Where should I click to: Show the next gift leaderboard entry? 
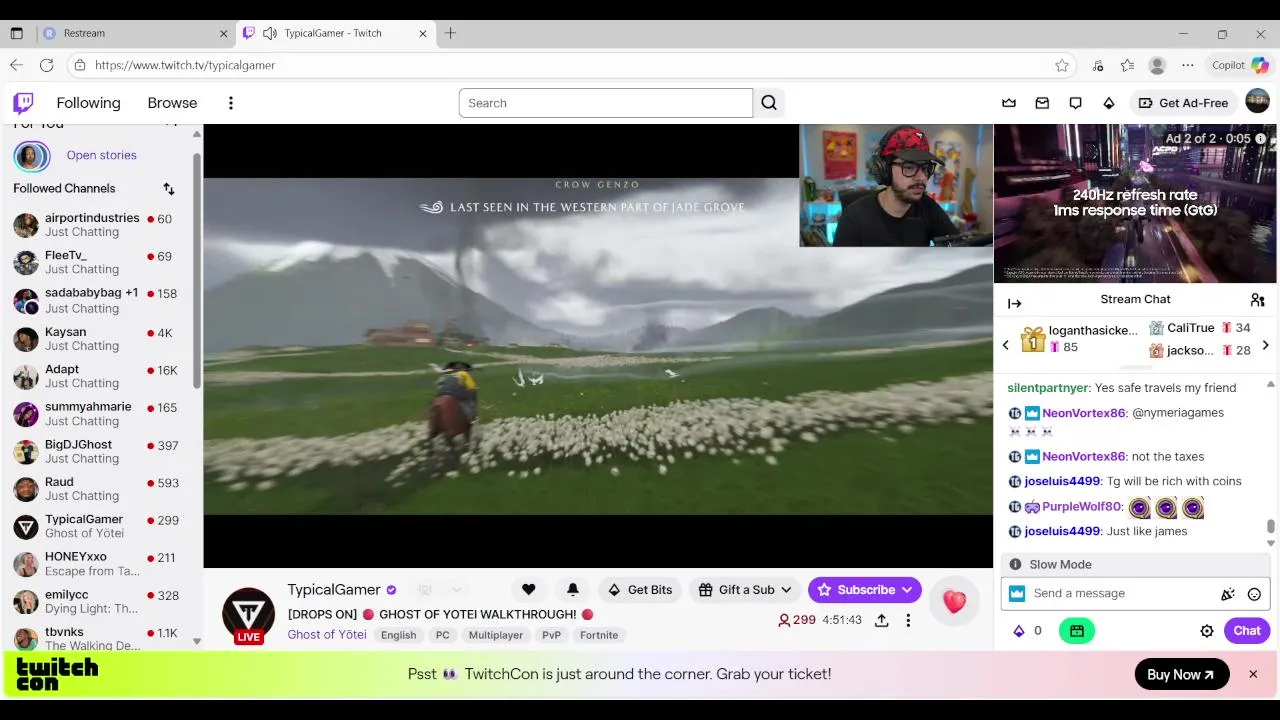(x=1266, y=345)
